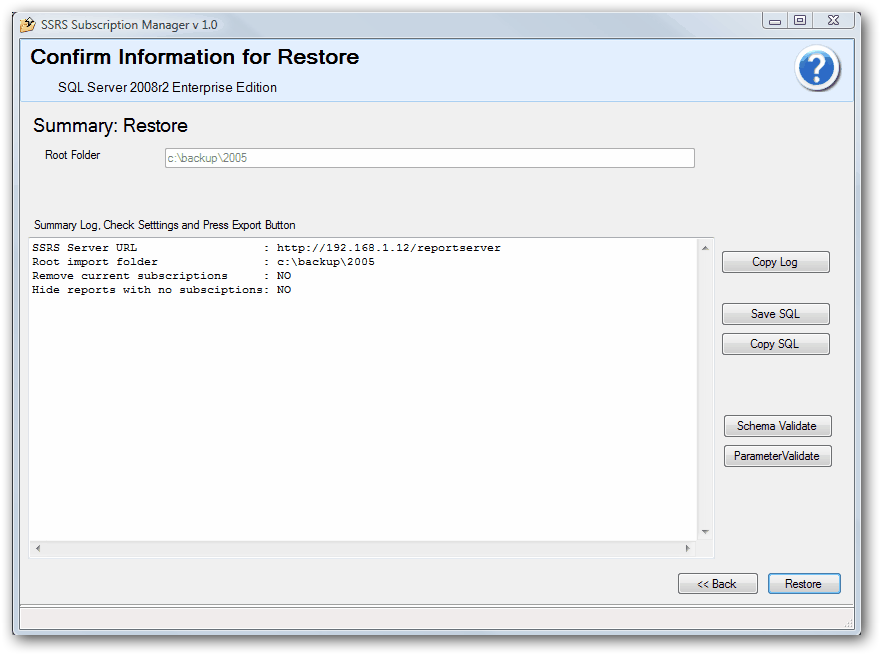The height and width of the screenshot is (655, 881).
Task: Click the SSRS Subscription Manager title bar icon
Action: 28,25
